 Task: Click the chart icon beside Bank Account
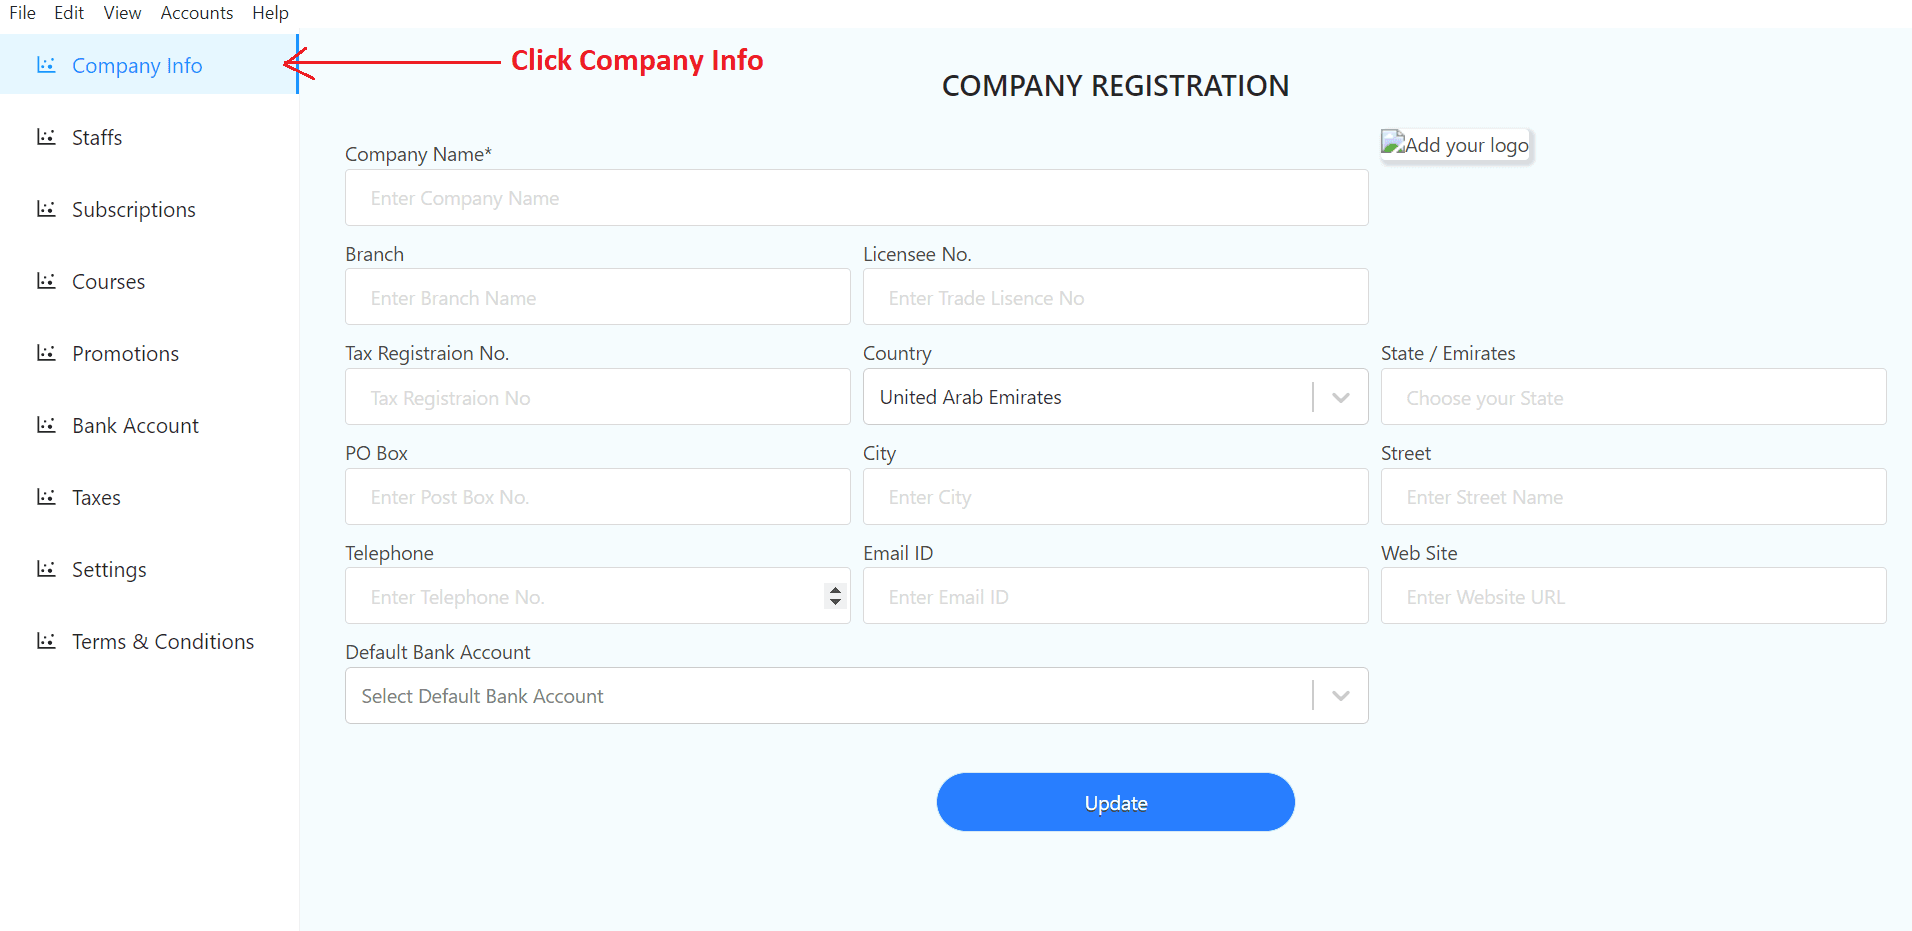46,425
